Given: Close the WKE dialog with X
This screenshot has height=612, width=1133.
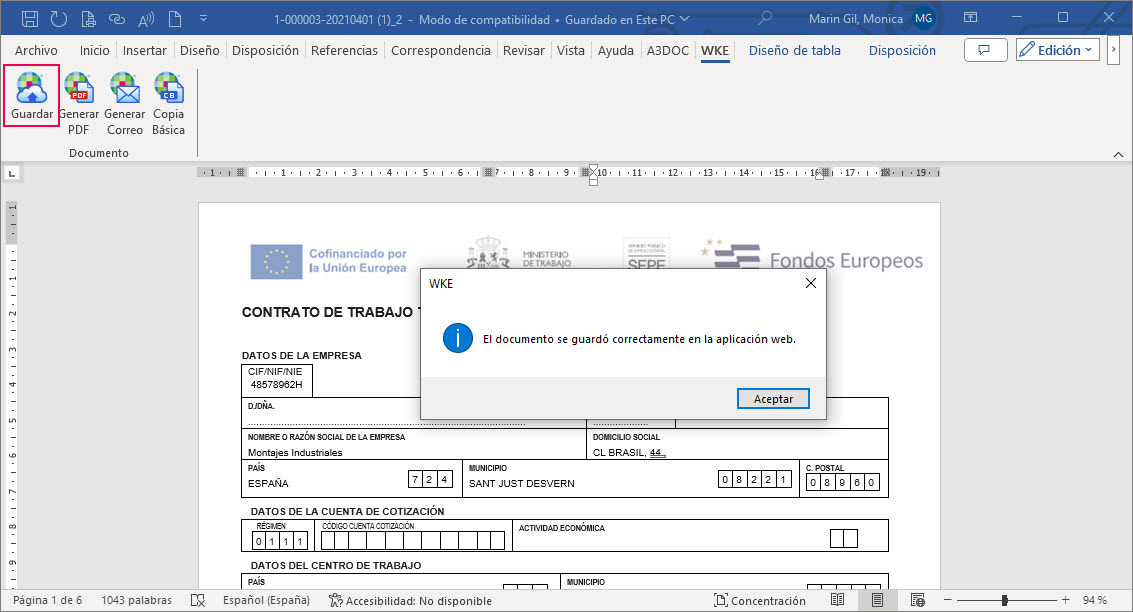Looking at the screenshot, I should click(x=811, y=283).
